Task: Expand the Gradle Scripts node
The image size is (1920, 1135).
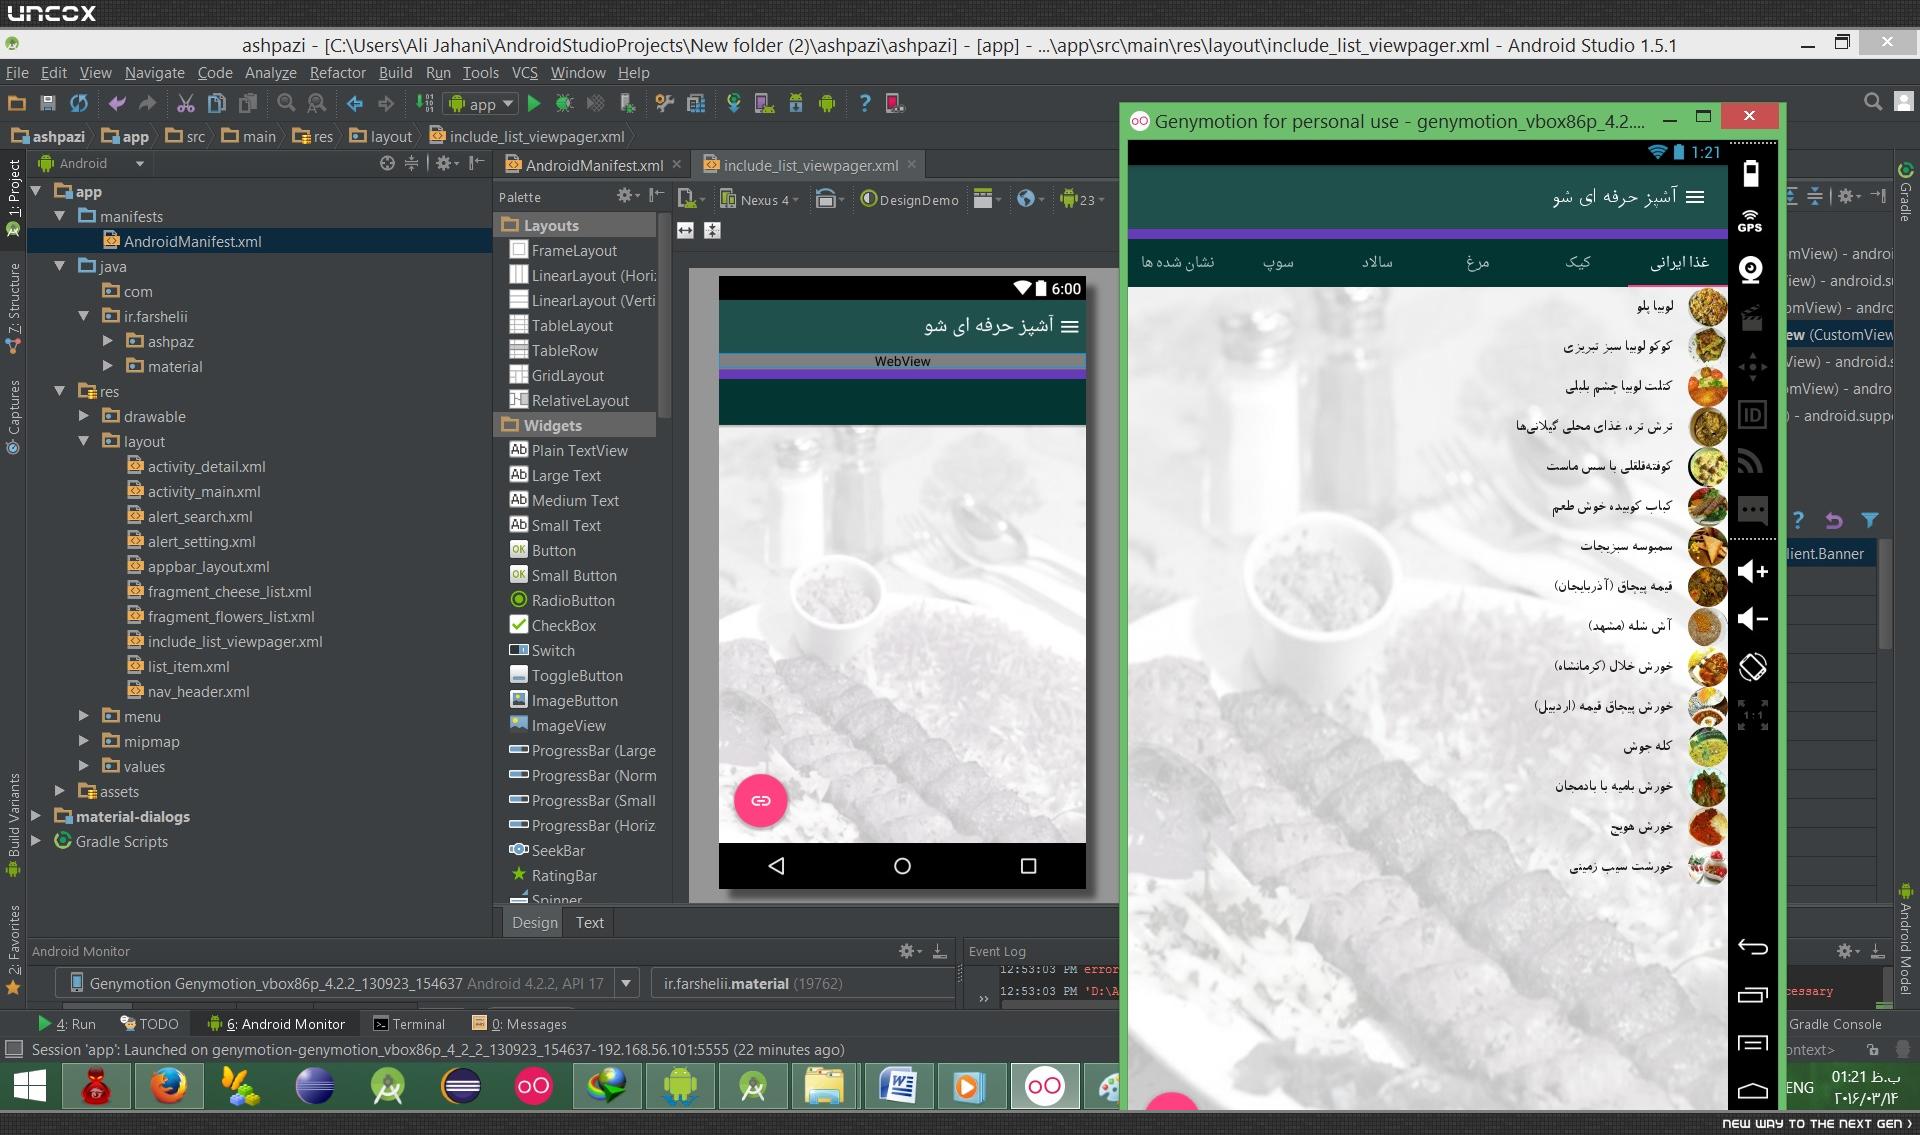Action: pyautogui.click(x=36, y=840)
